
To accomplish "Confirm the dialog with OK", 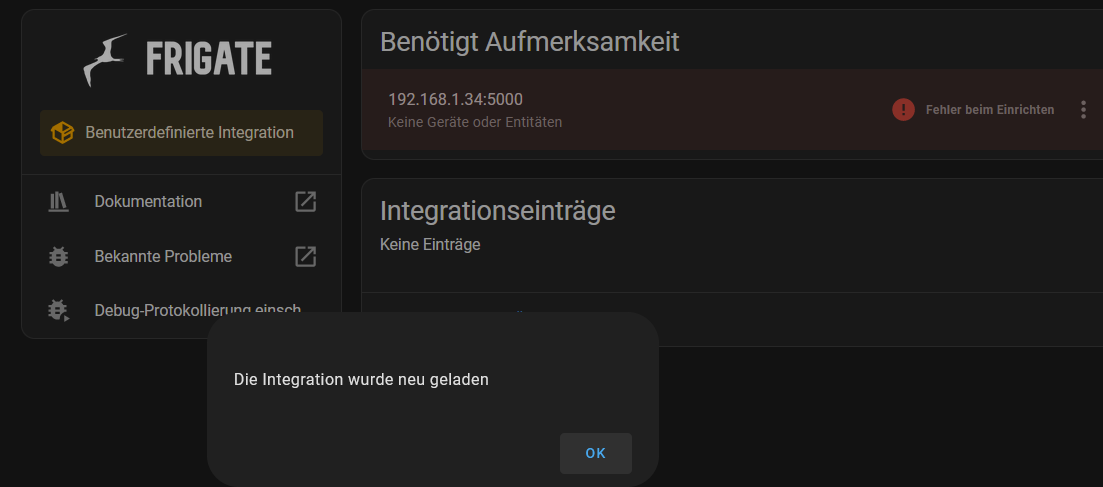I will point(596,453).
